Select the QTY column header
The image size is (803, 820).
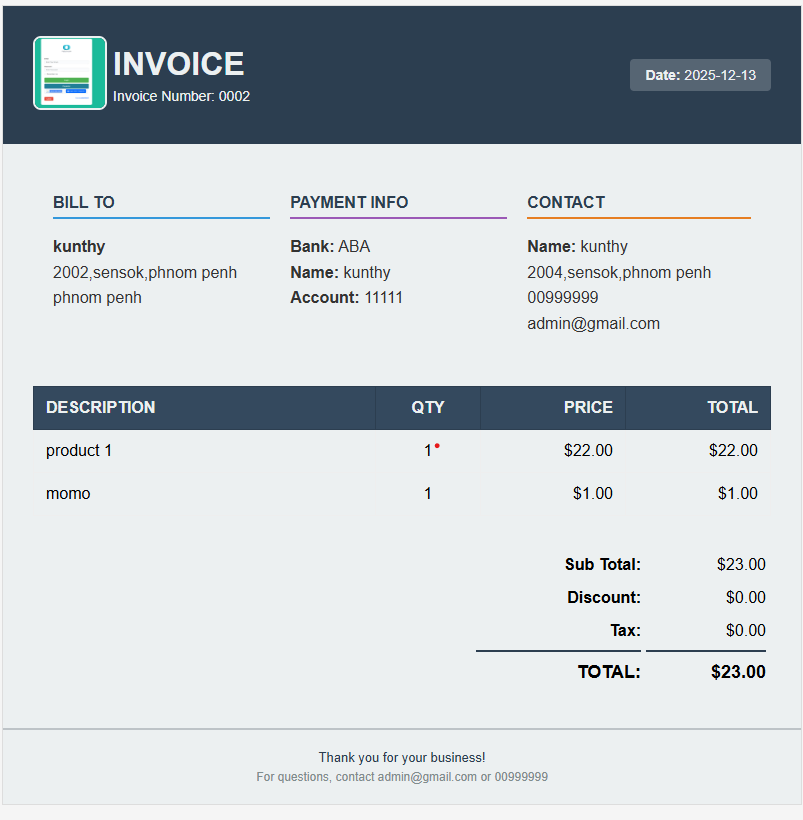pyautogui.click(x=427, y=407)
